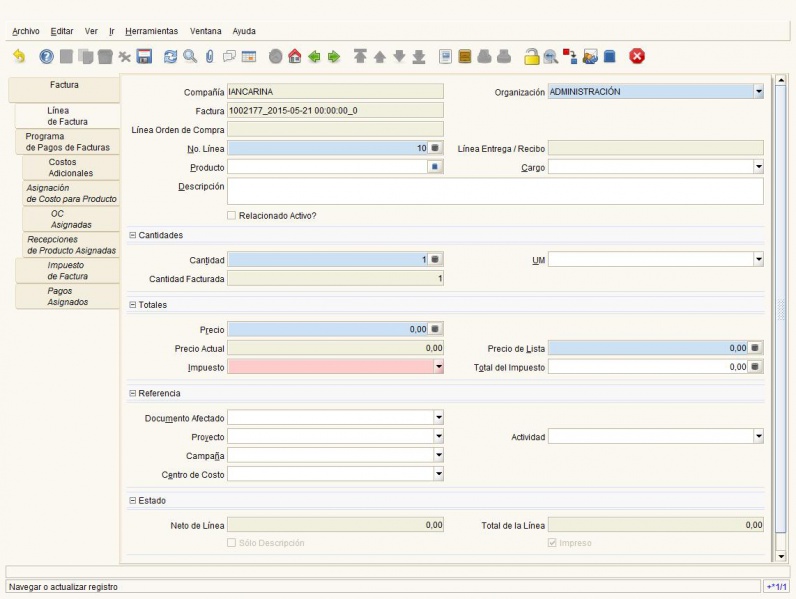The width and height of the screenshot is (796, 599).
Task: Click the zoom across magnifier icon
Action: click(551, 56)
